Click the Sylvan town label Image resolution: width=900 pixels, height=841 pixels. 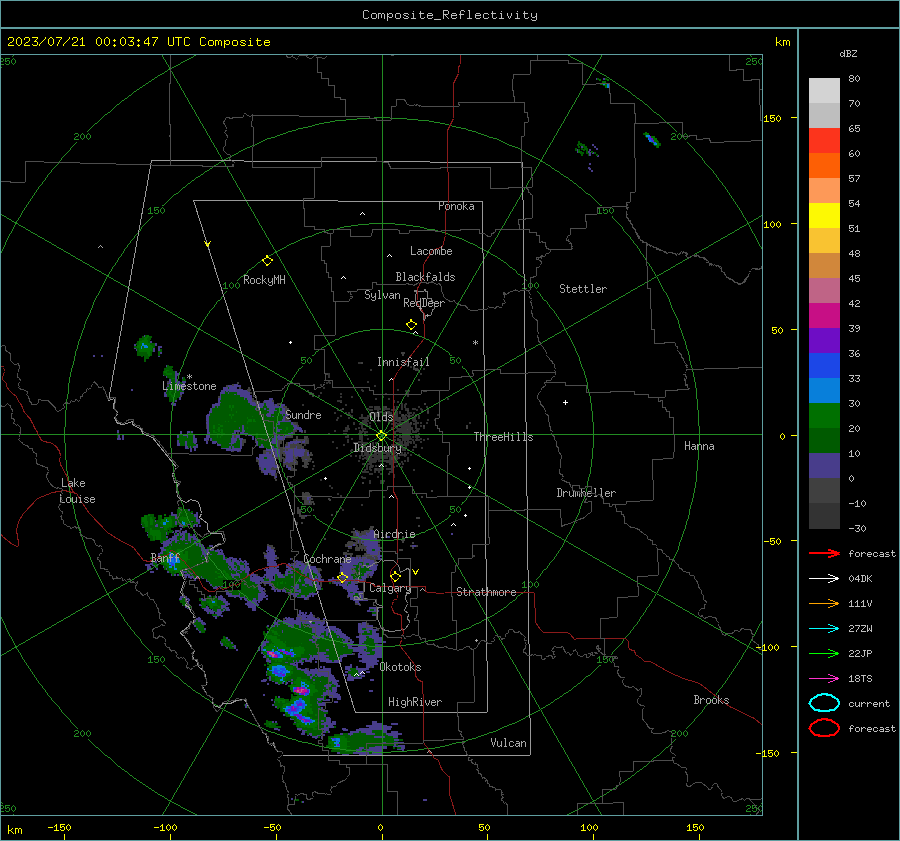click(382, 295)
